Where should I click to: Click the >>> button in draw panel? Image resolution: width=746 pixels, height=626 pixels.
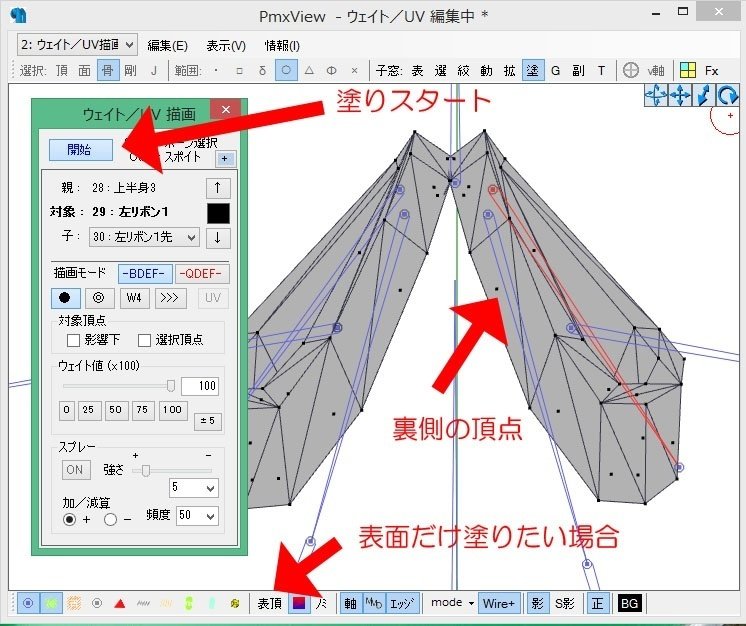click(170, 298)
